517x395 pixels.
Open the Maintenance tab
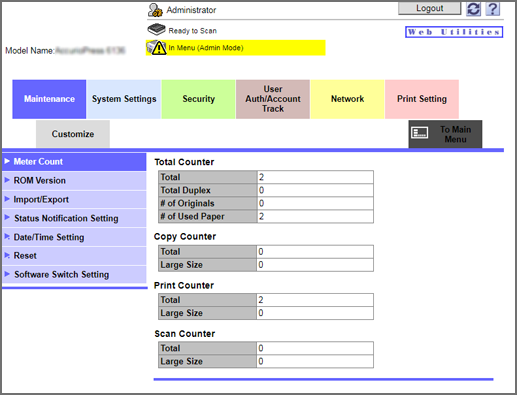coord(49,99)
